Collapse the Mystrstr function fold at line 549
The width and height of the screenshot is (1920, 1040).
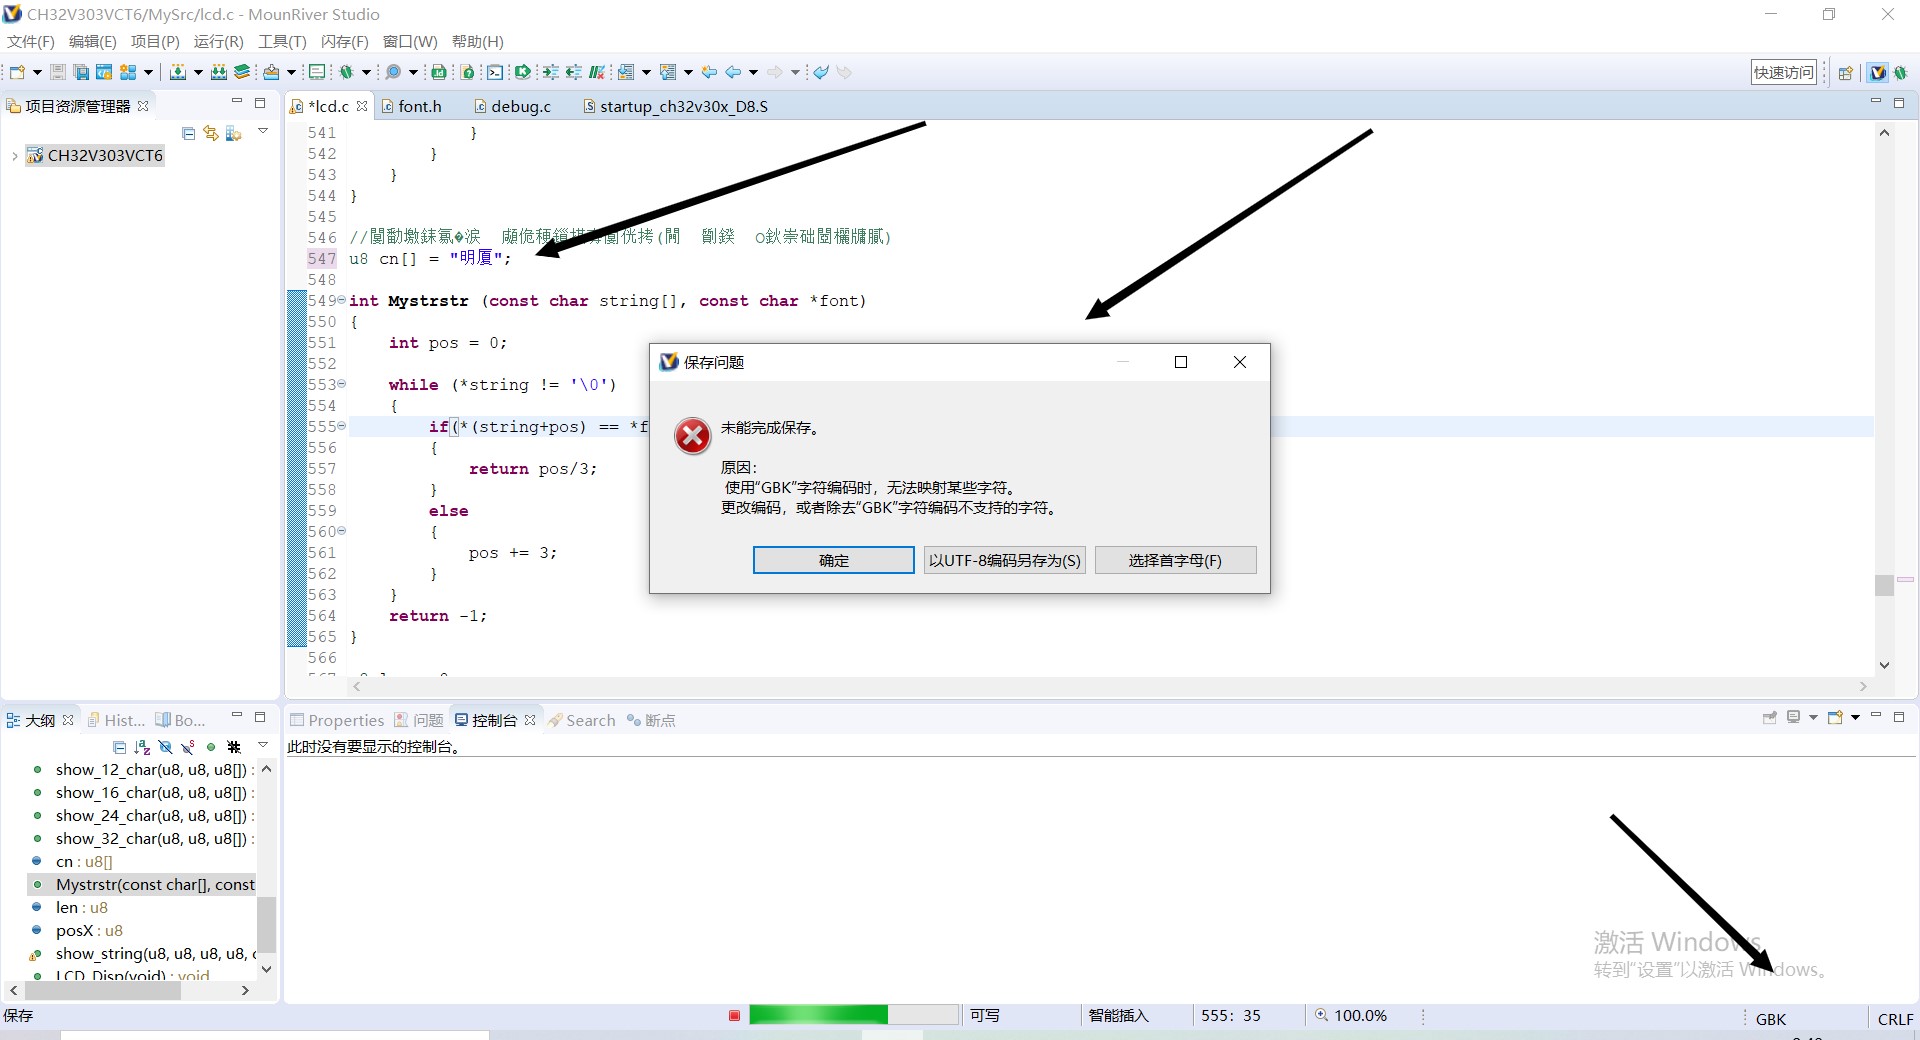[x=341, y=300]
